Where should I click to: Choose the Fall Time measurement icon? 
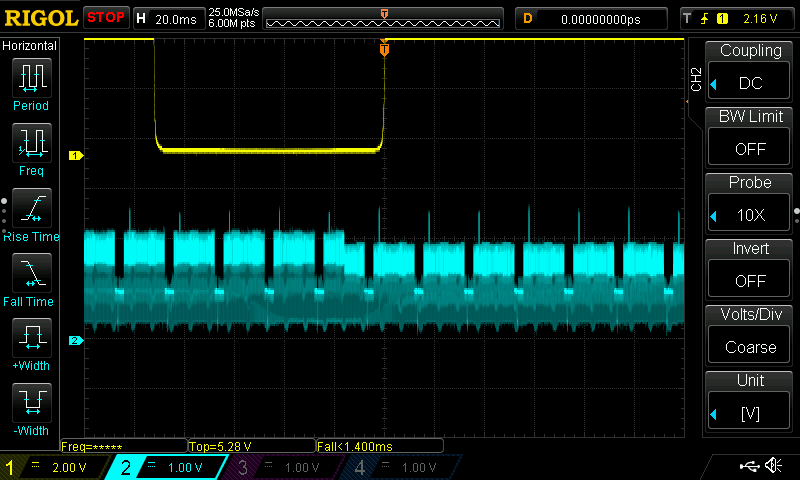click(32, 273)
